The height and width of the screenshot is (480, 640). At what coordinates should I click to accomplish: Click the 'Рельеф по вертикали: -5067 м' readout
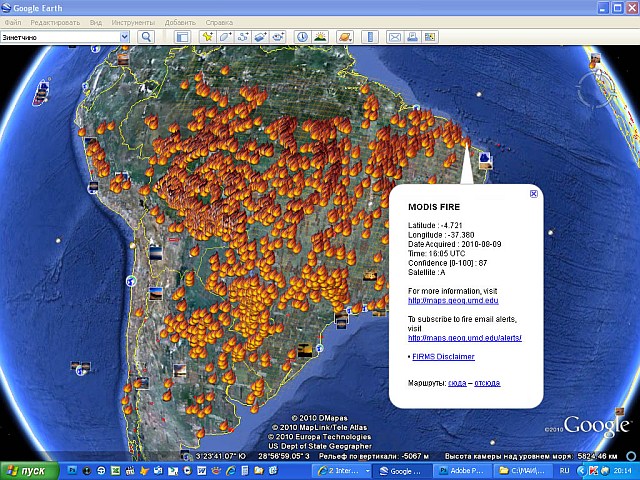coord(373,456)
